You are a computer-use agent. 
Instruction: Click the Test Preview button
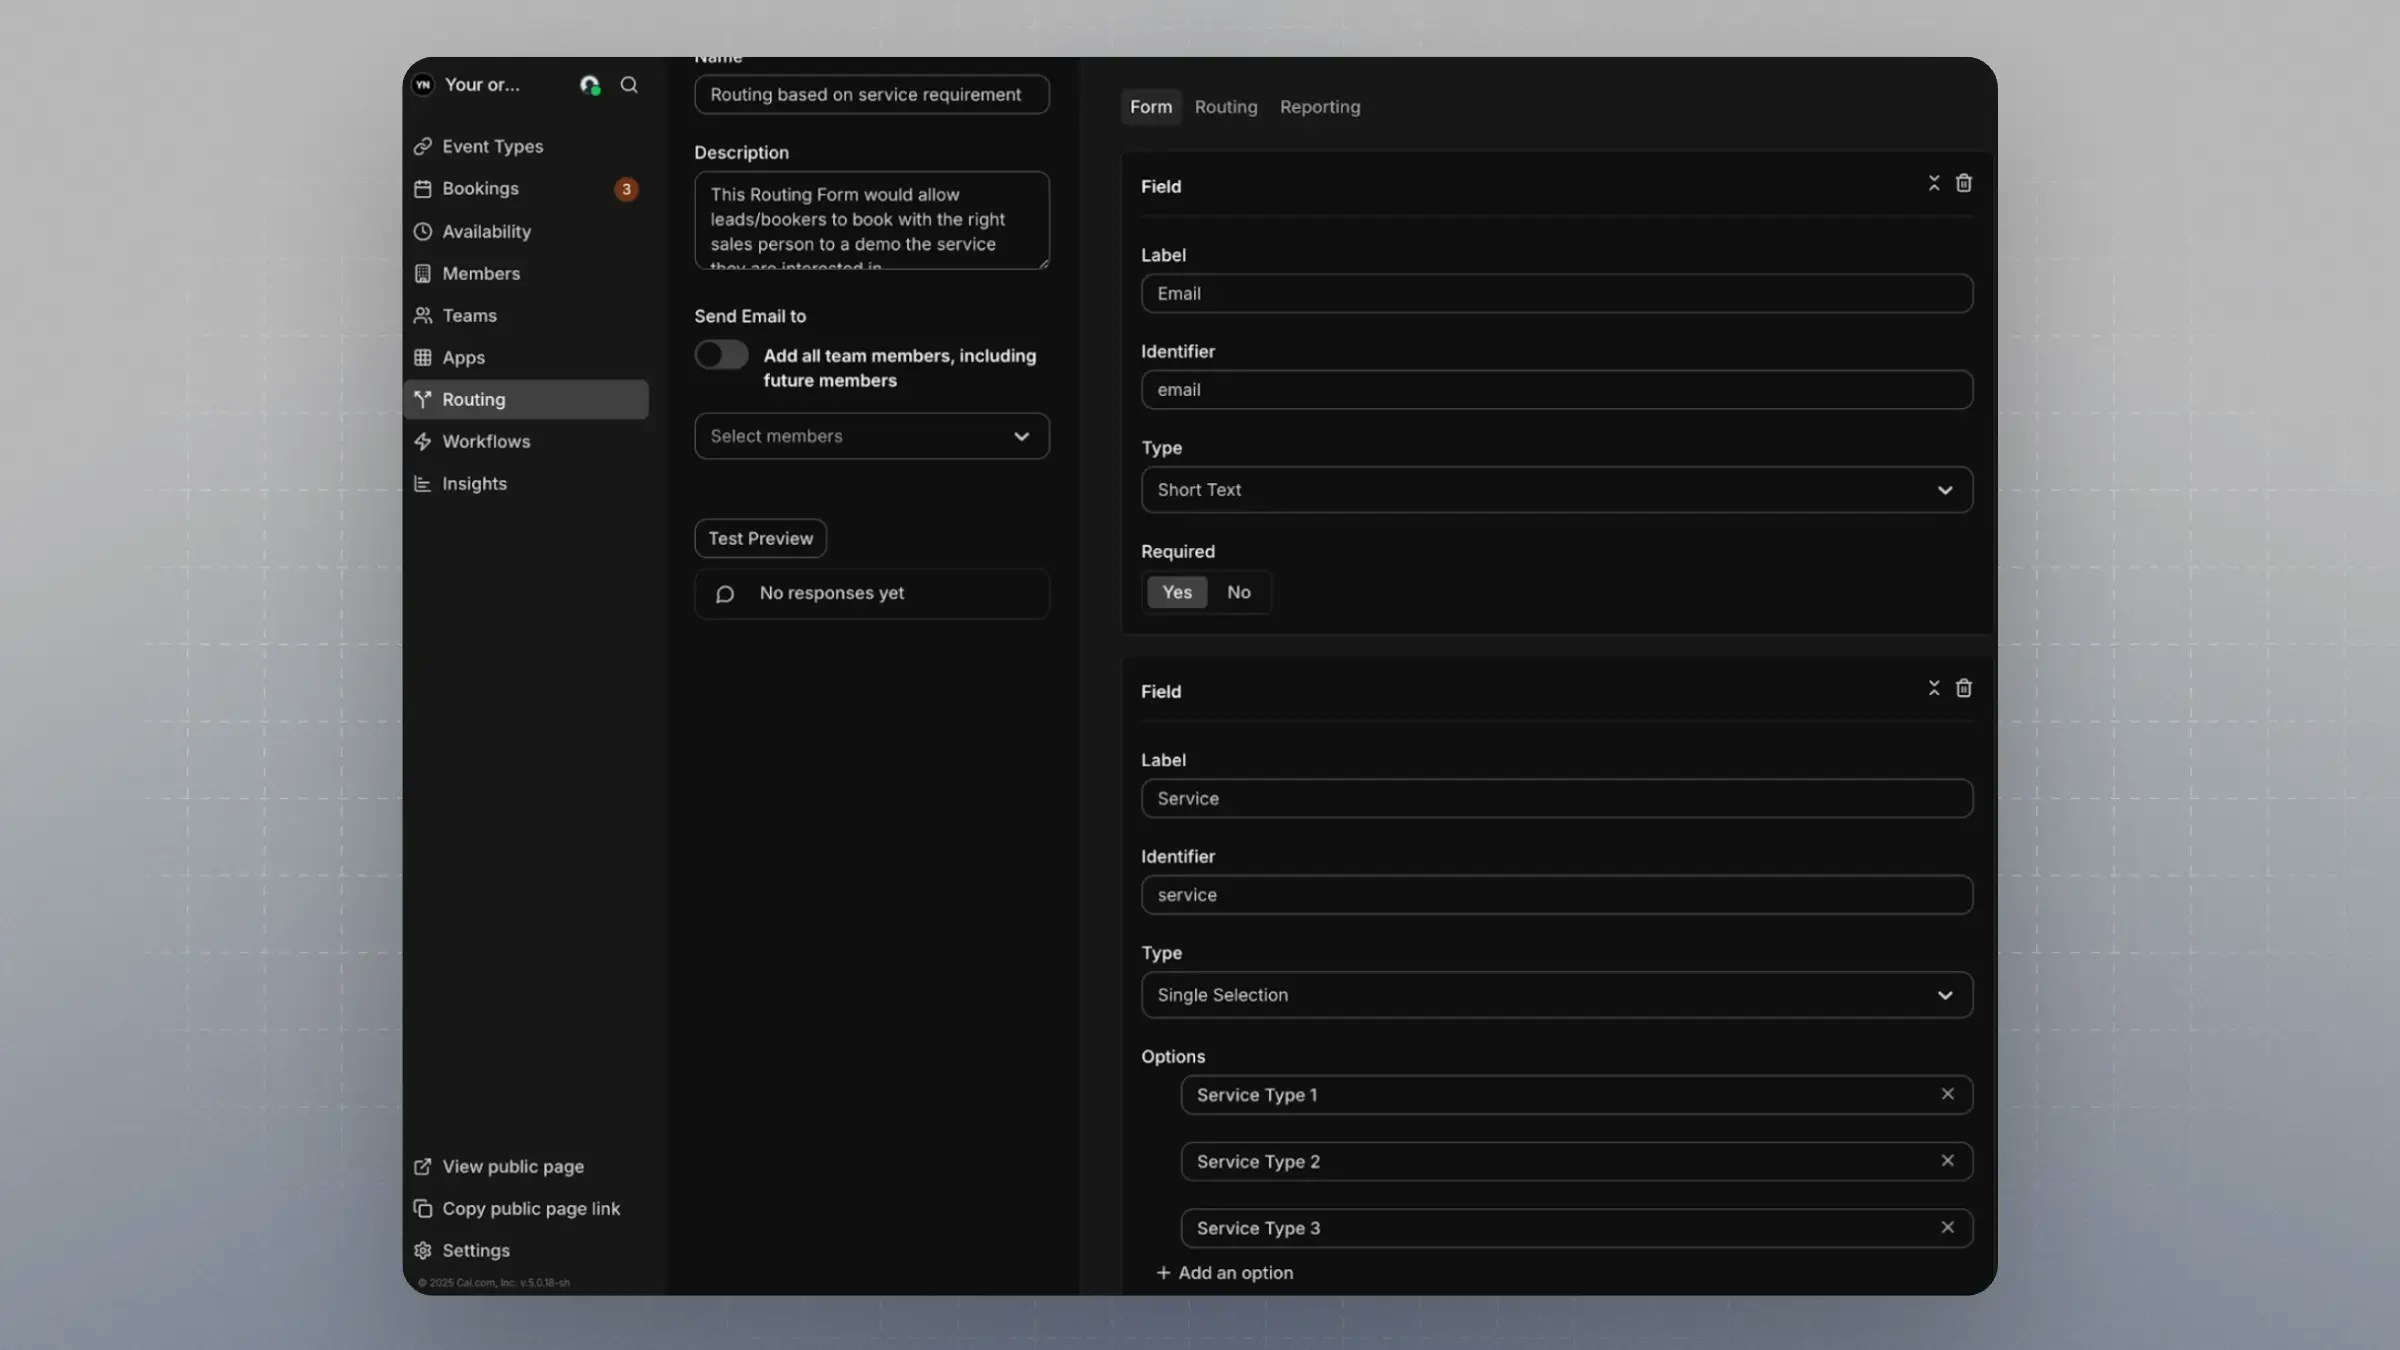coord(760,538)
